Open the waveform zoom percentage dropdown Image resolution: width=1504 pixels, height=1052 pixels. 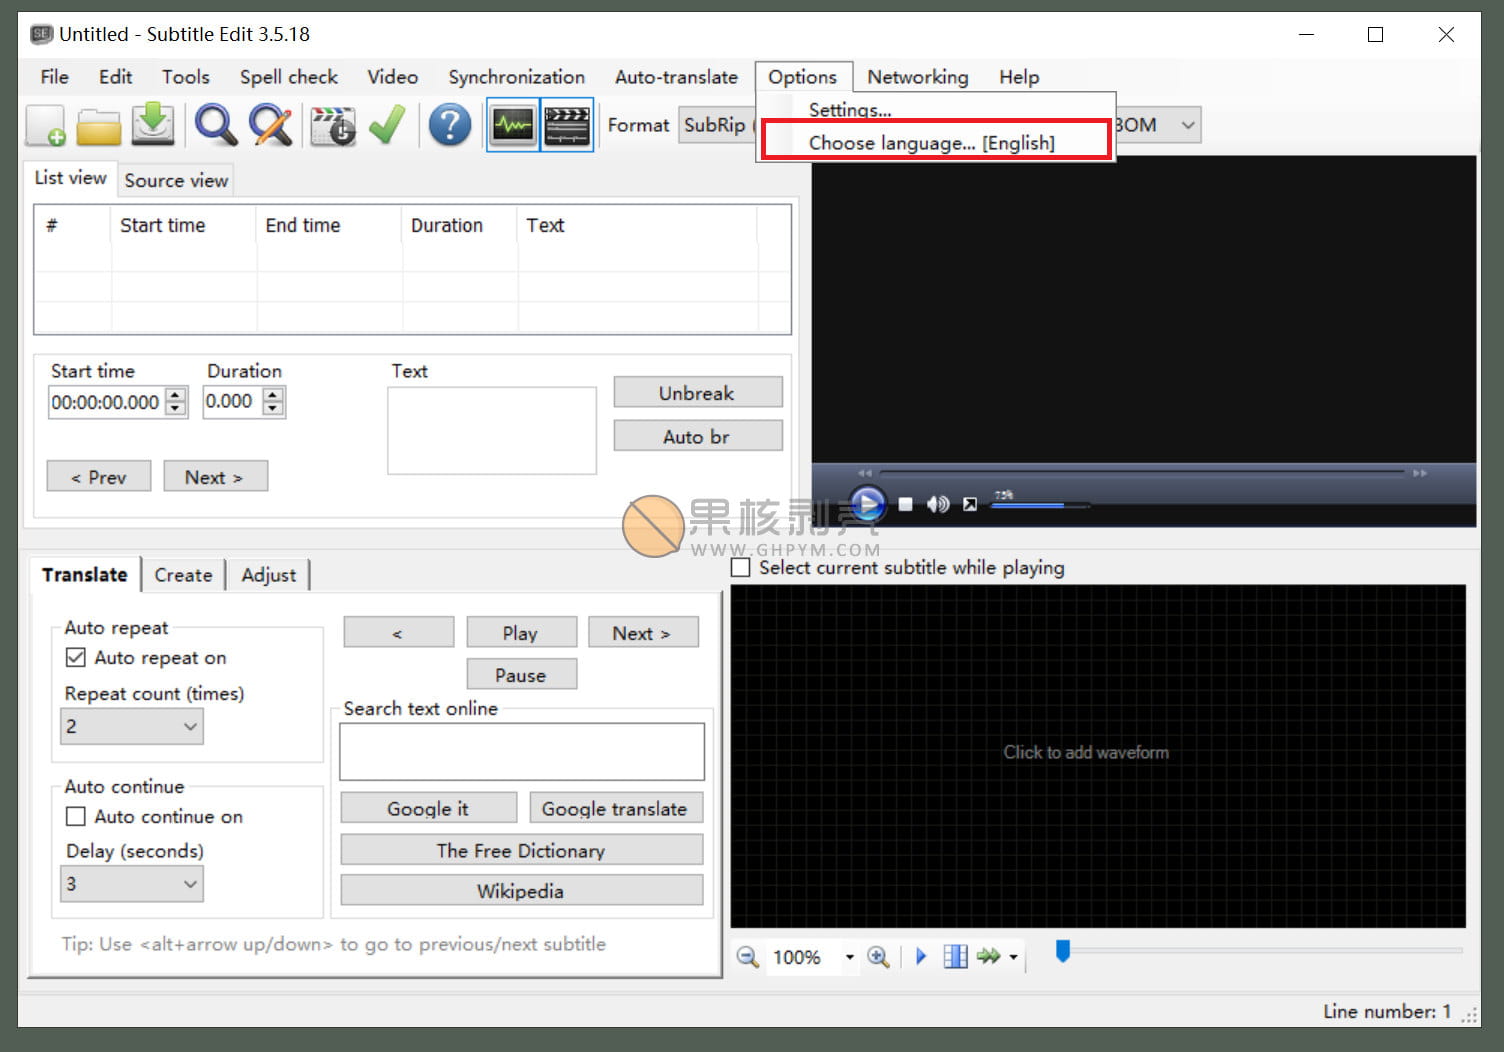(849, 957)
